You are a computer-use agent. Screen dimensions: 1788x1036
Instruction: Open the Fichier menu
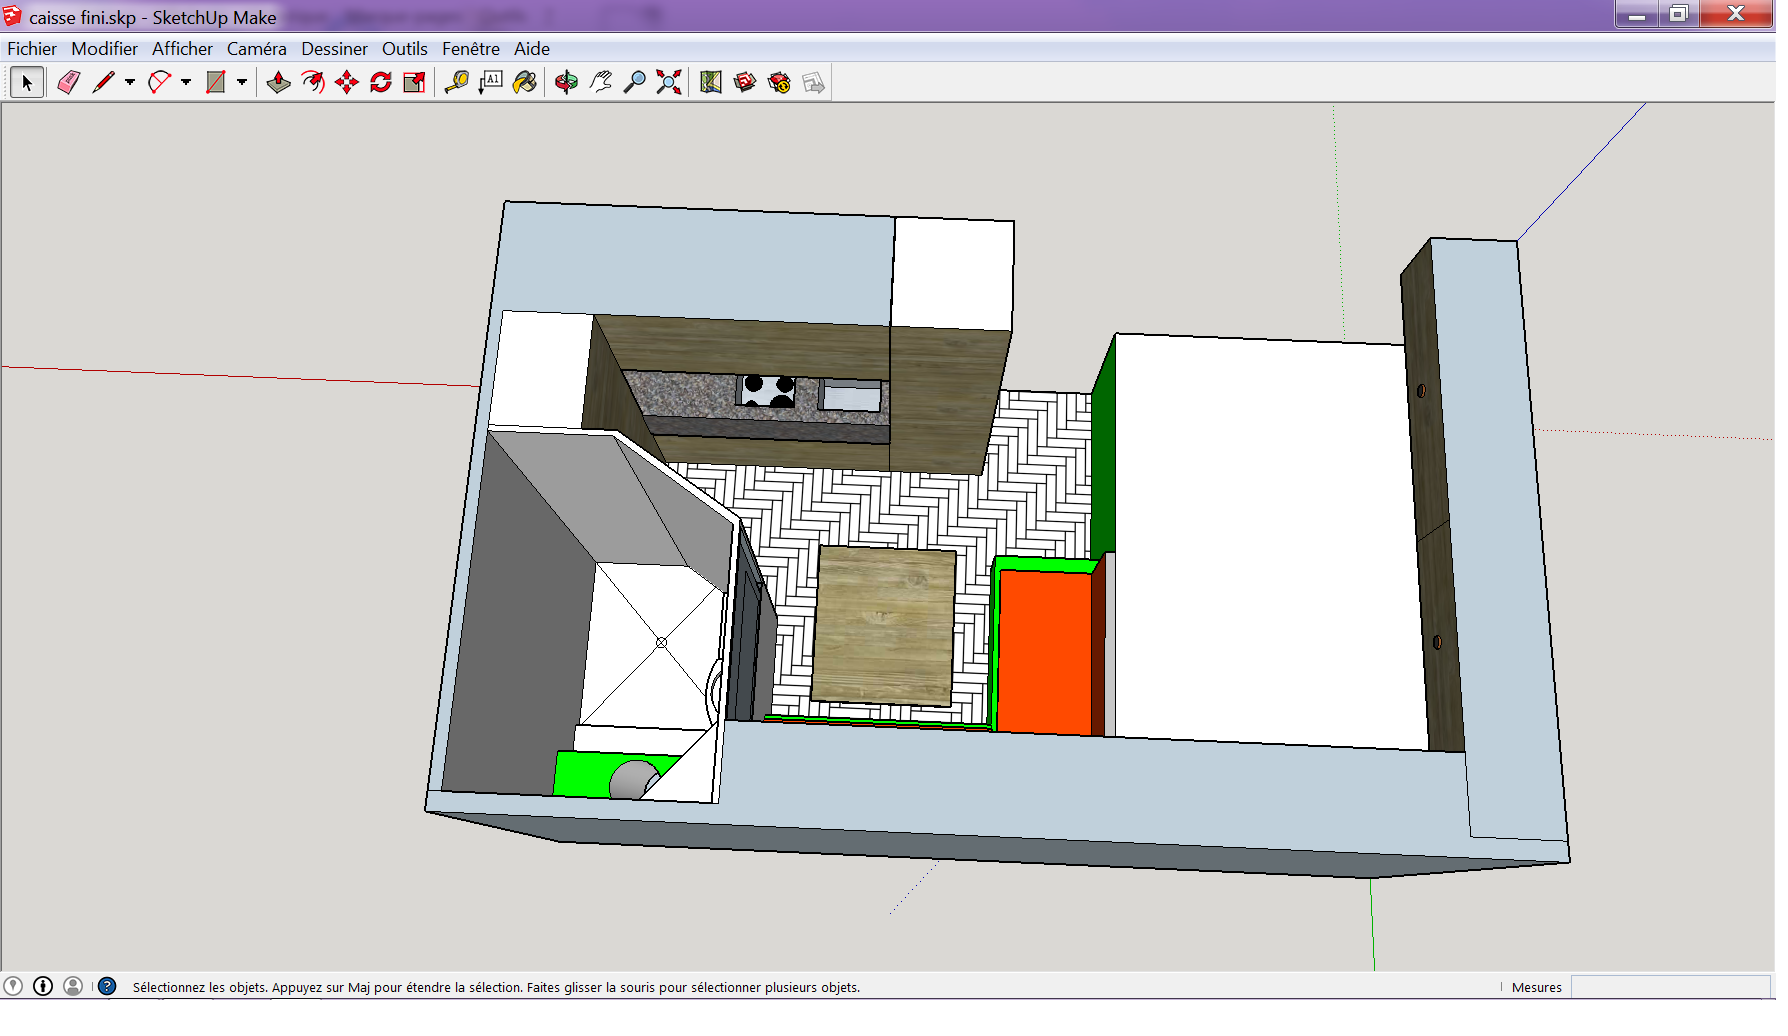tap(32, 49)
